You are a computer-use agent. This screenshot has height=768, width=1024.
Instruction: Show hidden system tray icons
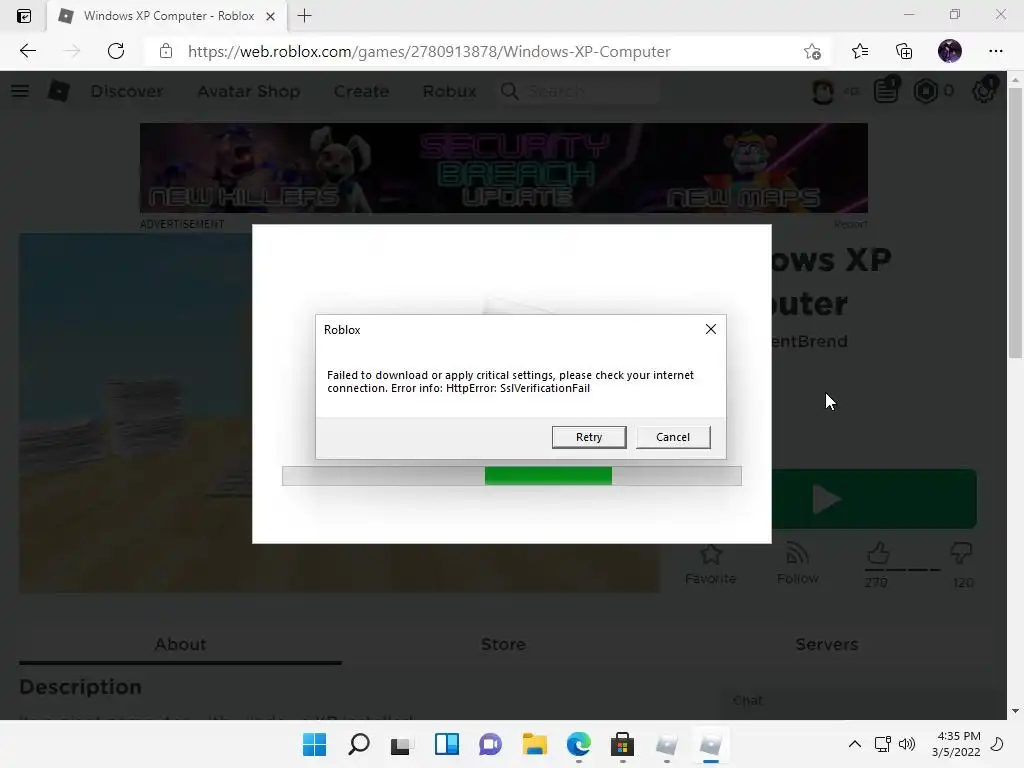854,744
